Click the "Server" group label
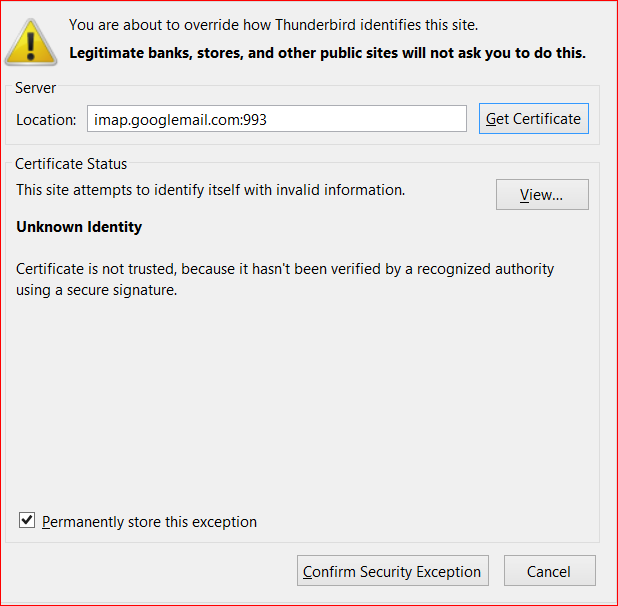The image size is (618, 606). pyautogui.click(x=36, y=88)
